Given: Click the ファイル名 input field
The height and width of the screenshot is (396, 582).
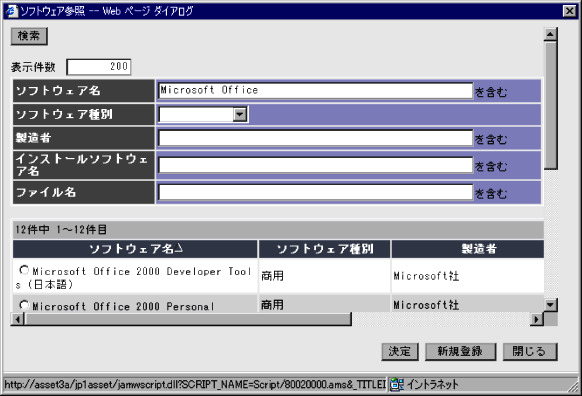Looking at the screenshot, I should 315,192.
